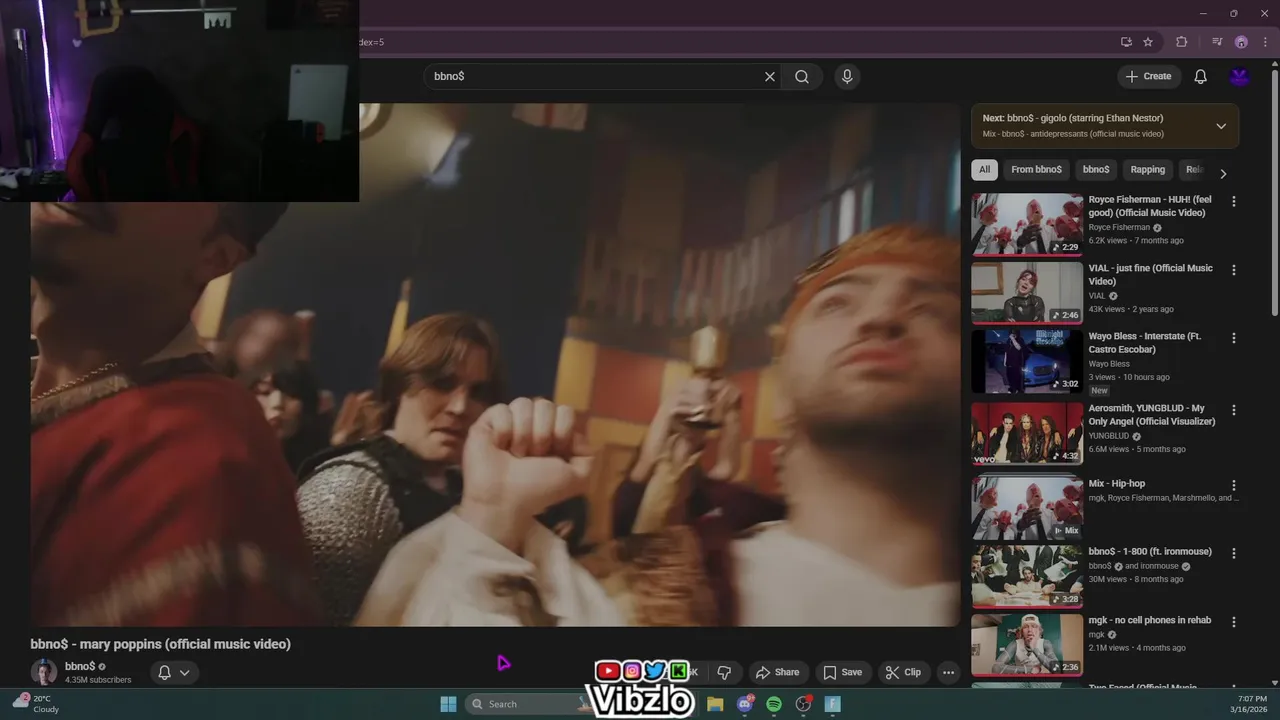Start voice search with microphone
Image resolution: width=1280 pixels, height=720 pixels.
(847, 77)
